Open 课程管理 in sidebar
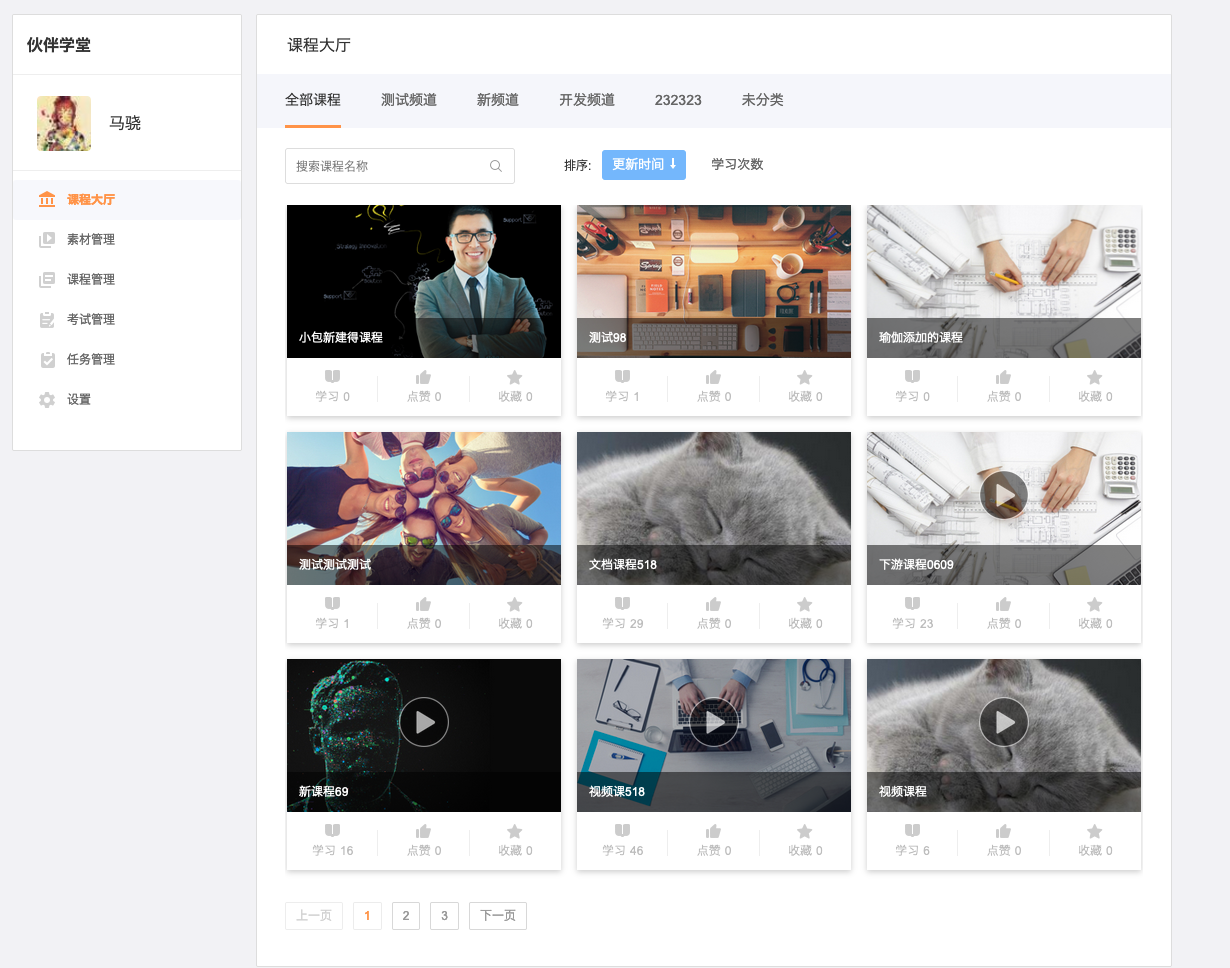 [127, 279]
